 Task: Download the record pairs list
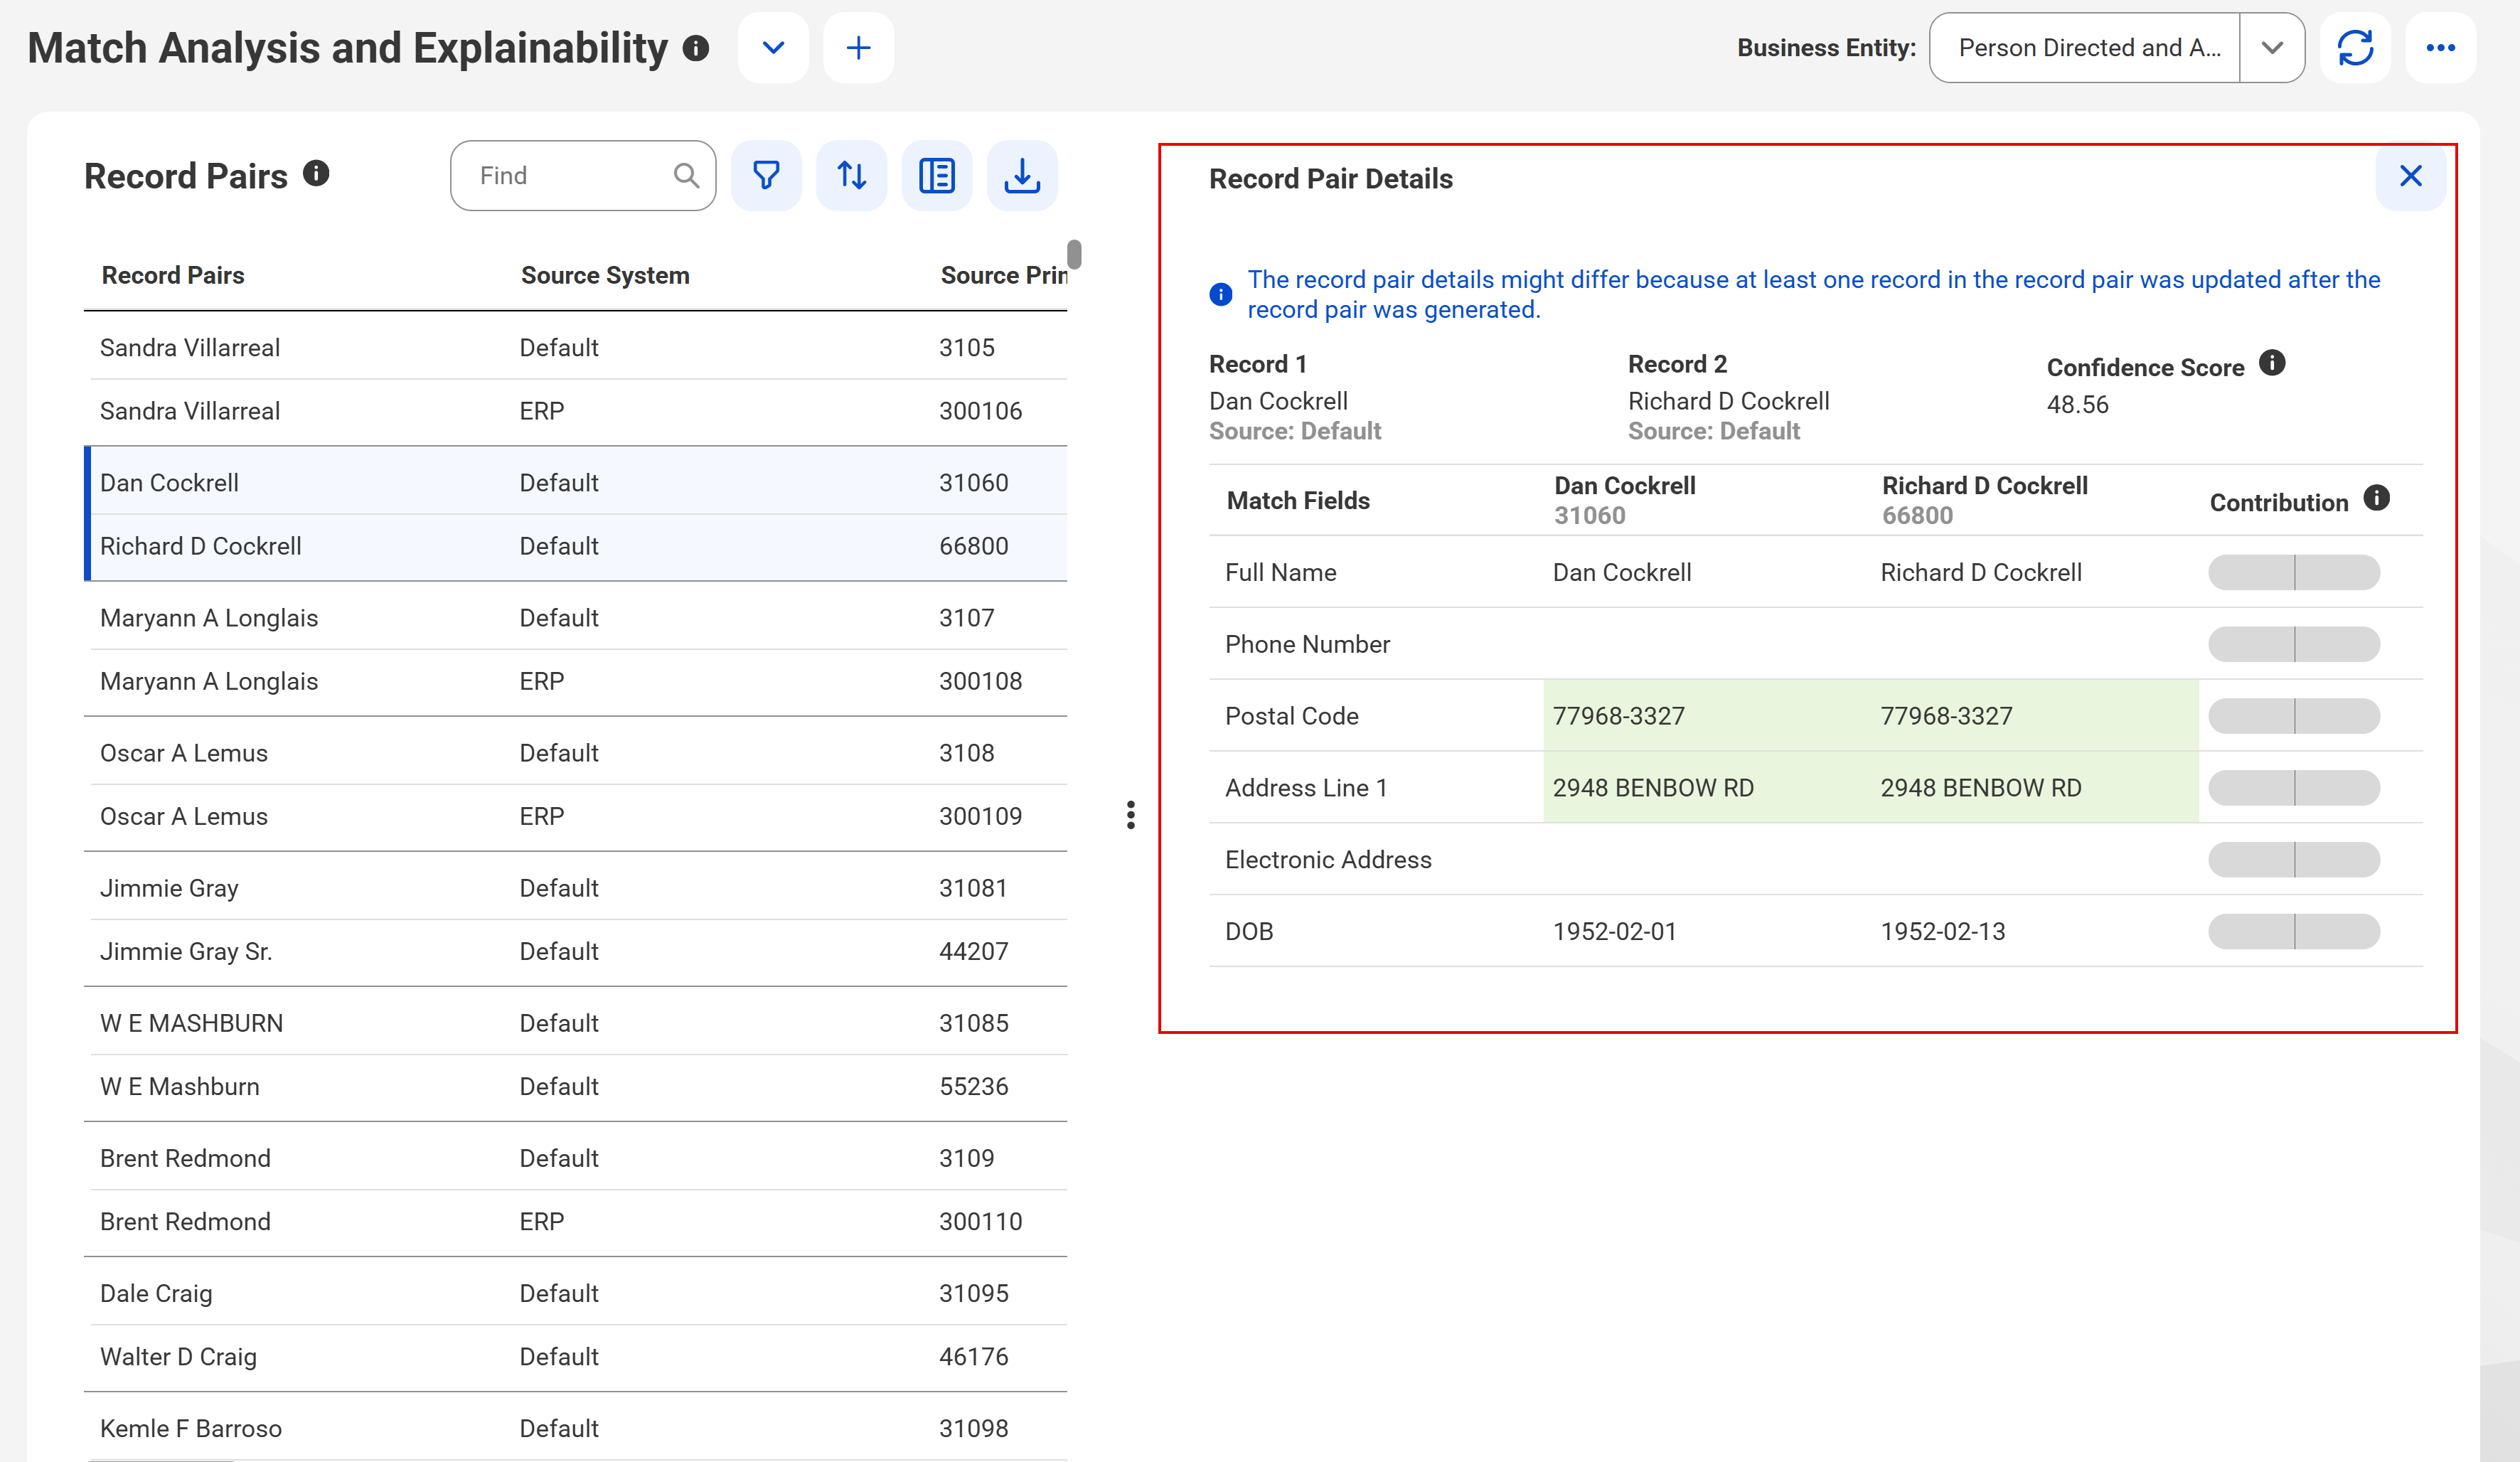click(1022, 176)
